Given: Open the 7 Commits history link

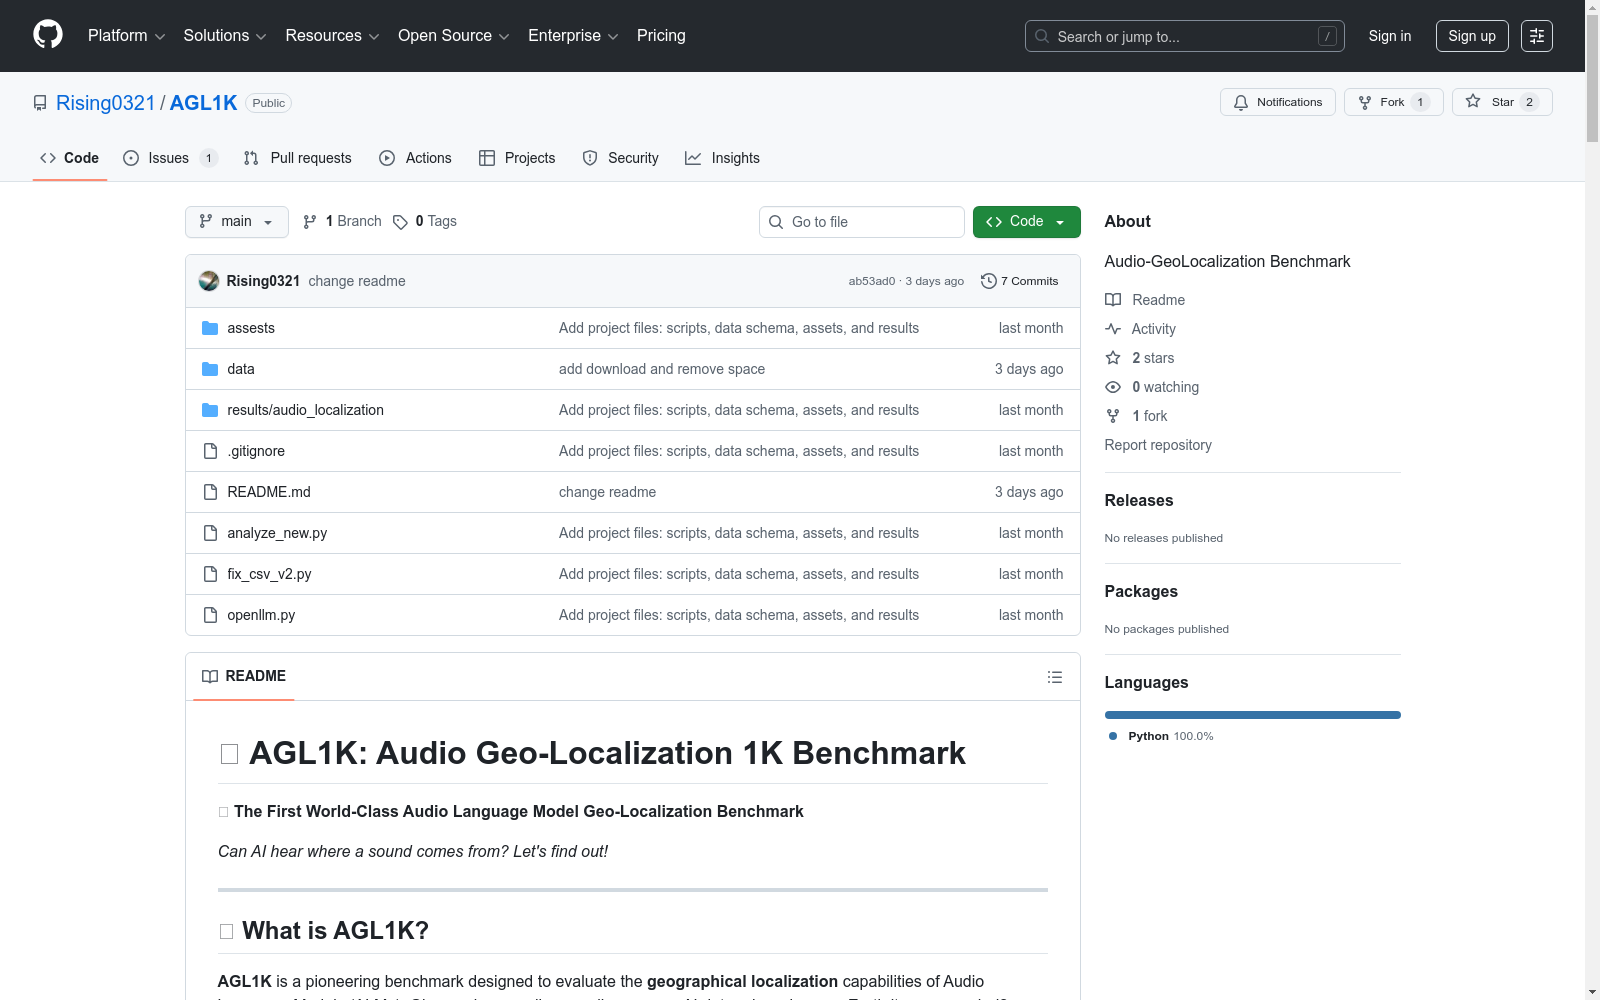Looking at the screenshot, I should (1020, 281).
